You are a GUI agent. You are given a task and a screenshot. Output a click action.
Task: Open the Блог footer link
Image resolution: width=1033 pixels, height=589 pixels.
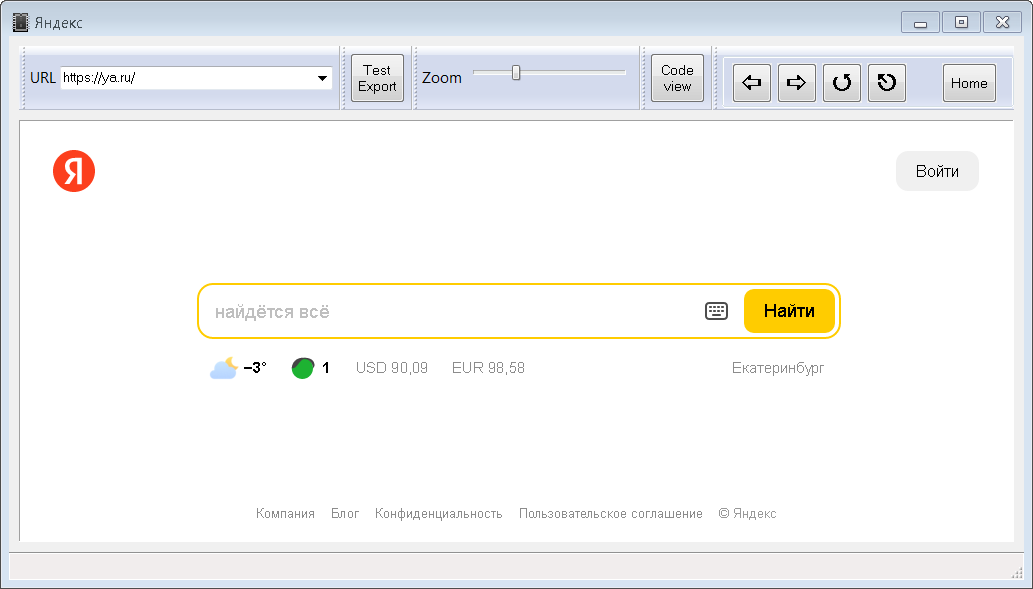[345, 513]
